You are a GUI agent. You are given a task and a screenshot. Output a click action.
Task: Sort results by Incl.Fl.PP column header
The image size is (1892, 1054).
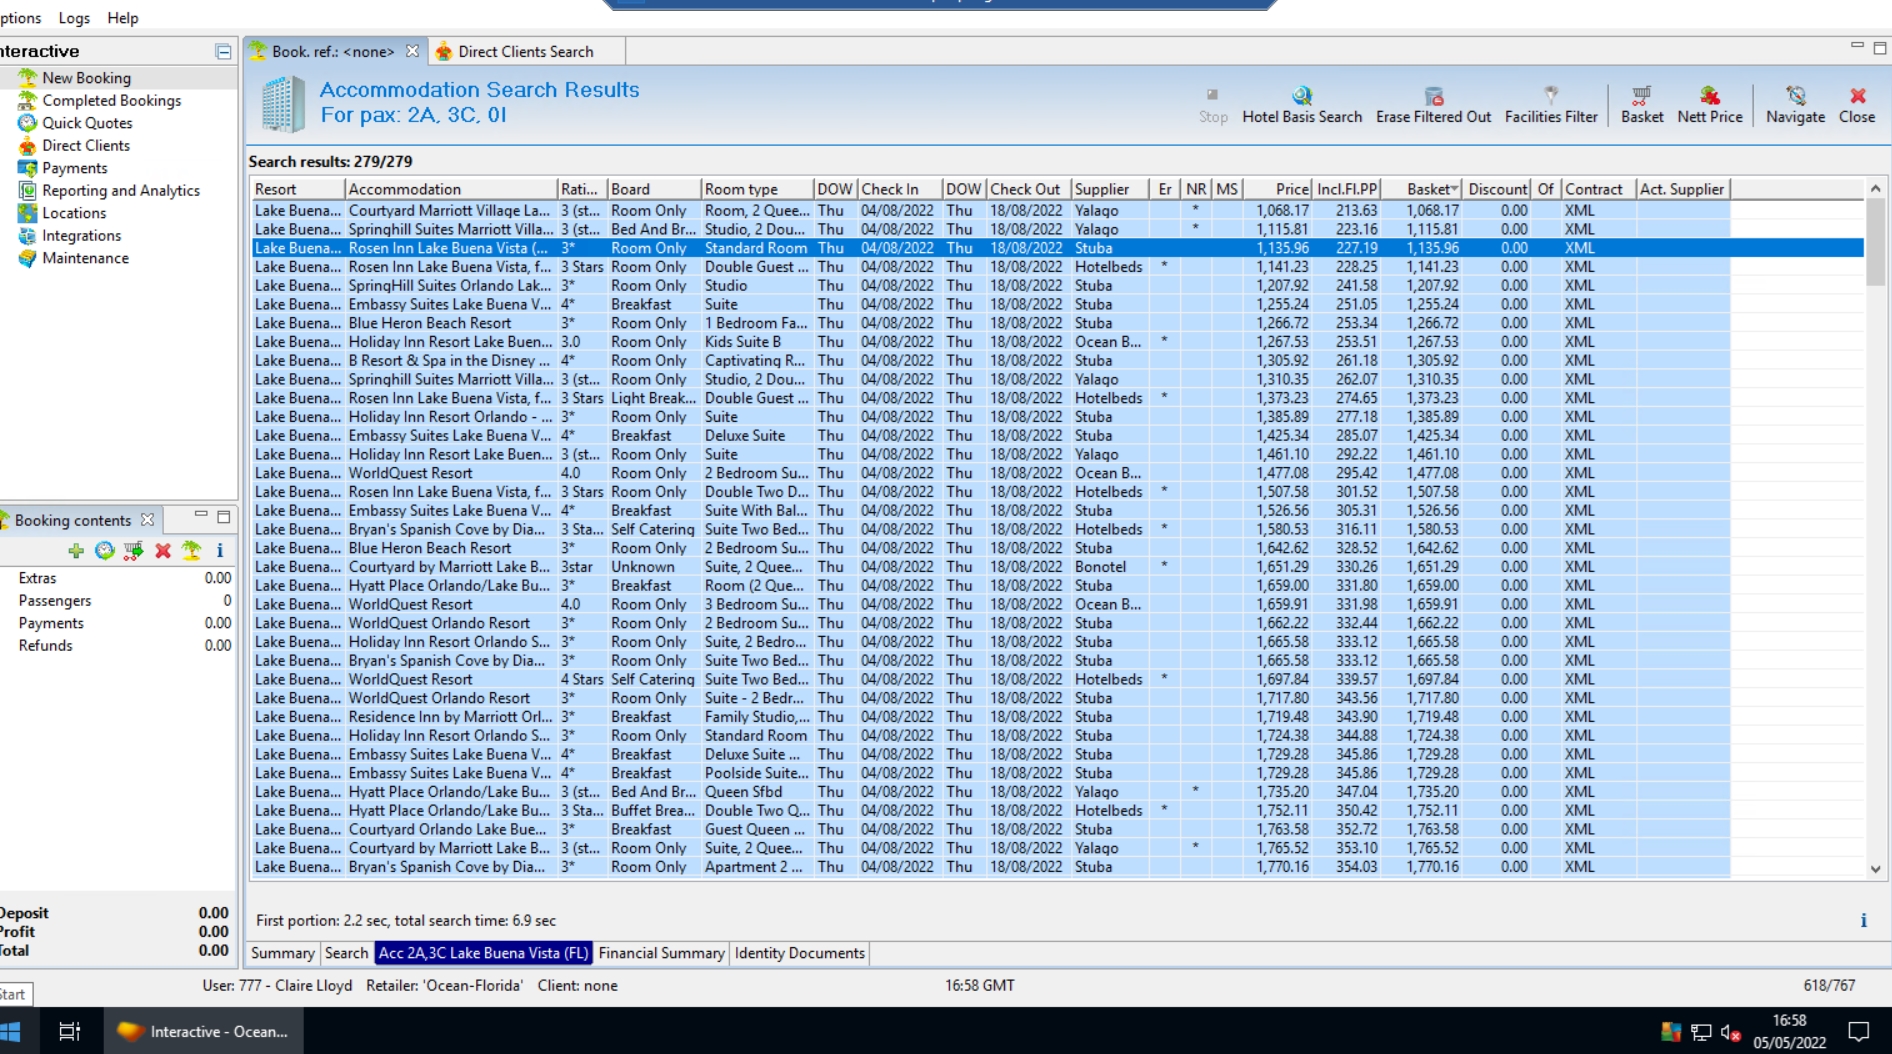(x=1346, y=189)
